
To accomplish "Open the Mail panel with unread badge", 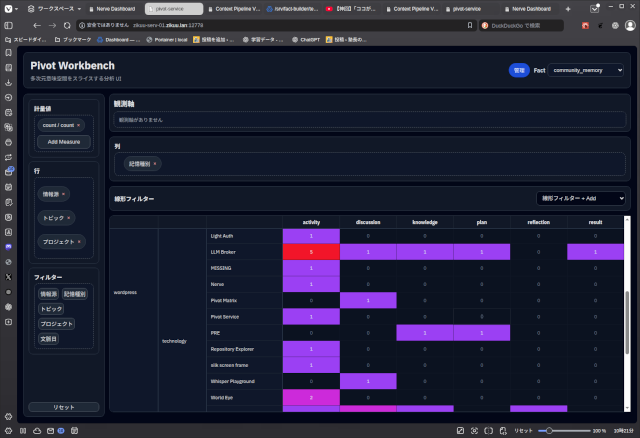I will click(8, 172).
